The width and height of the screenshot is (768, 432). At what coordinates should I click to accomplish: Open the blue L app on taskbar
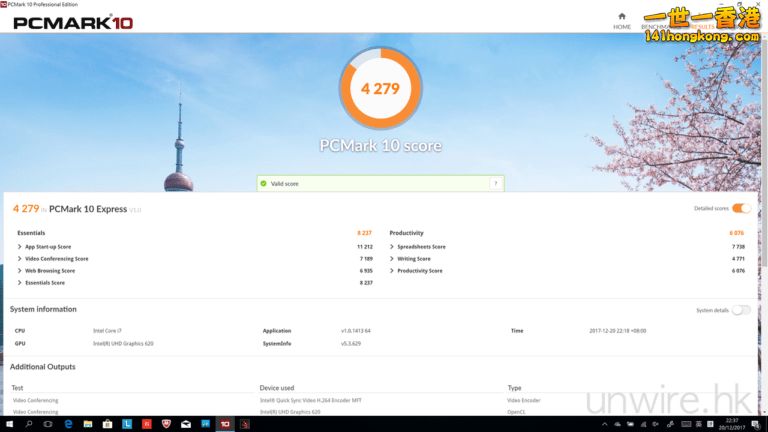[127, 424]
